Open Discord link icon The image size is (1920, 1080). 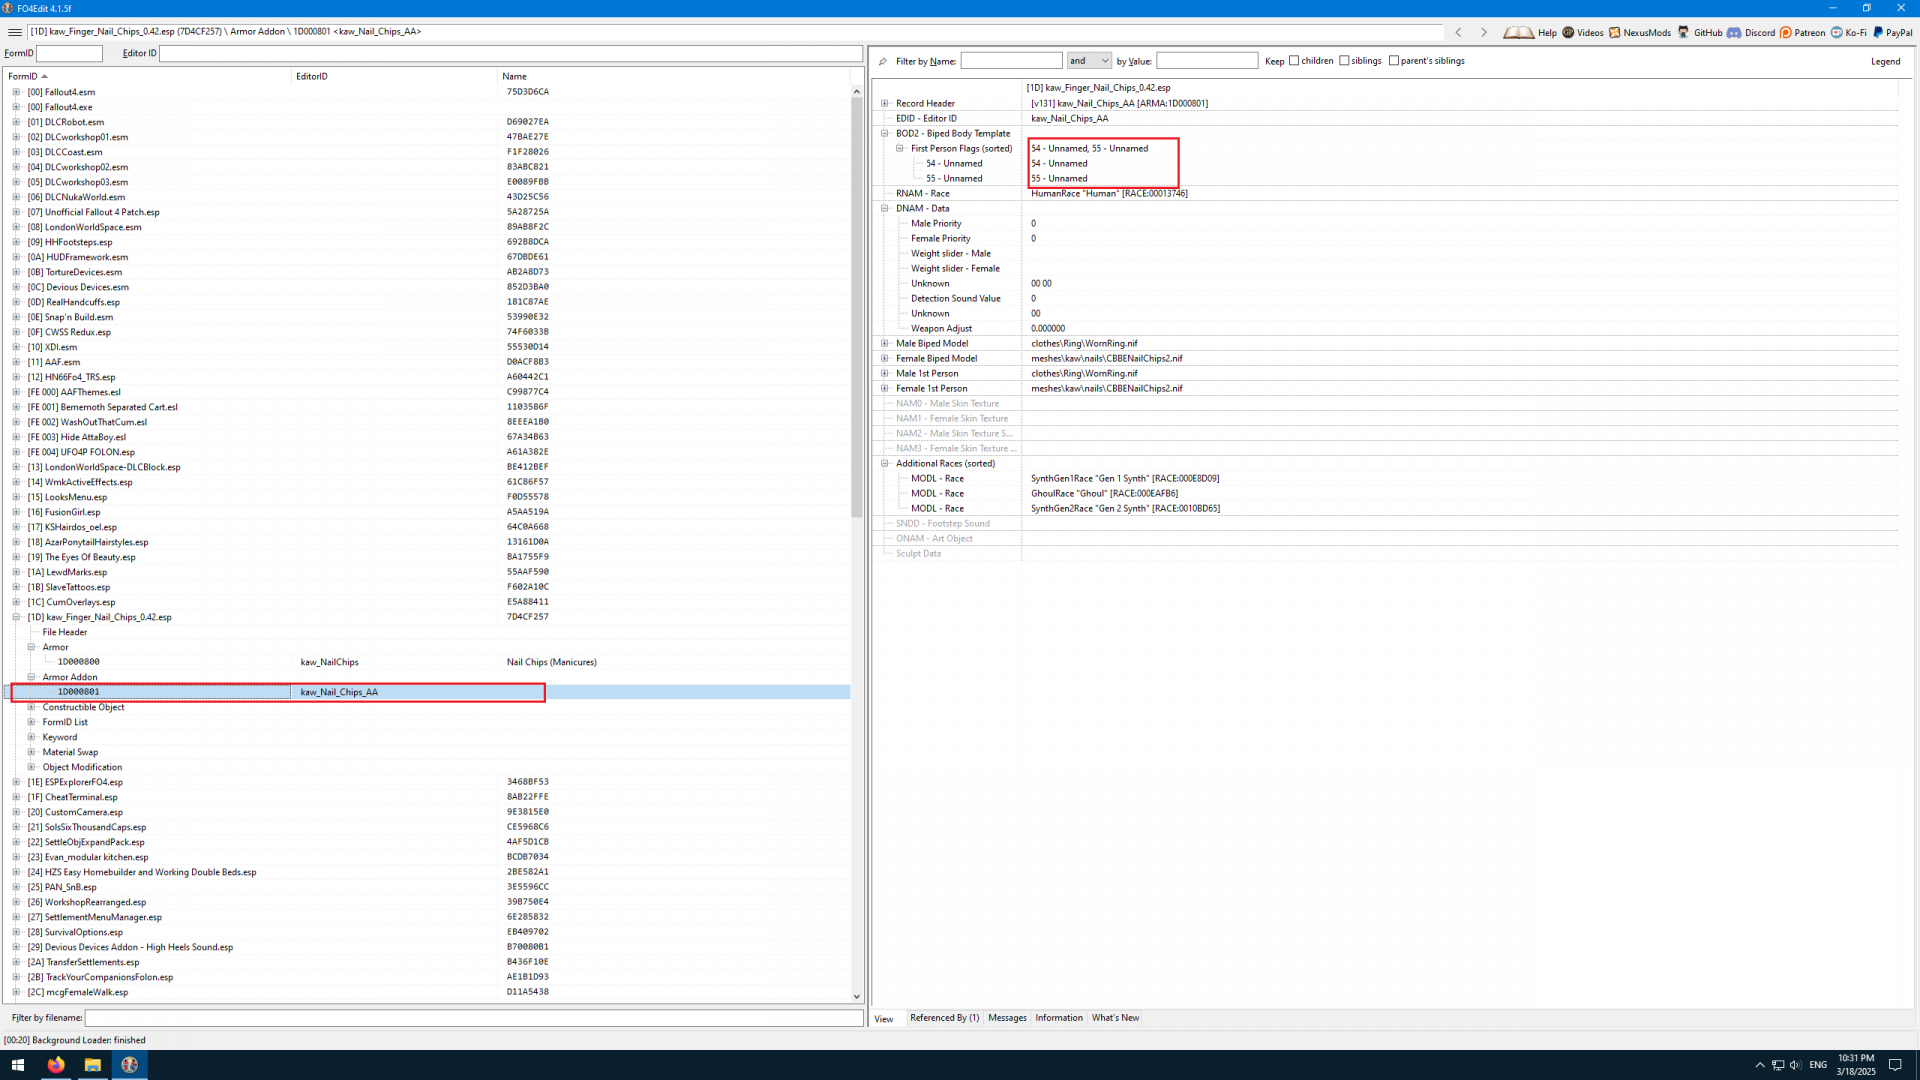1734,32
